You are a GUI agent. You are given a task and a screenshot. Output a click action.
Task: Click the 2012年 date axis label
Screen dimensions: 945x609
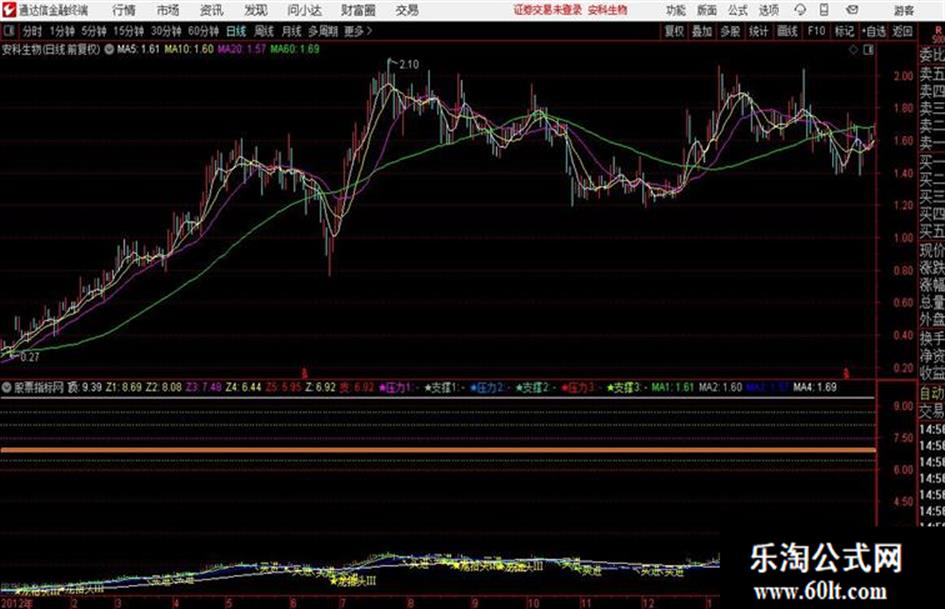(17, 603)
